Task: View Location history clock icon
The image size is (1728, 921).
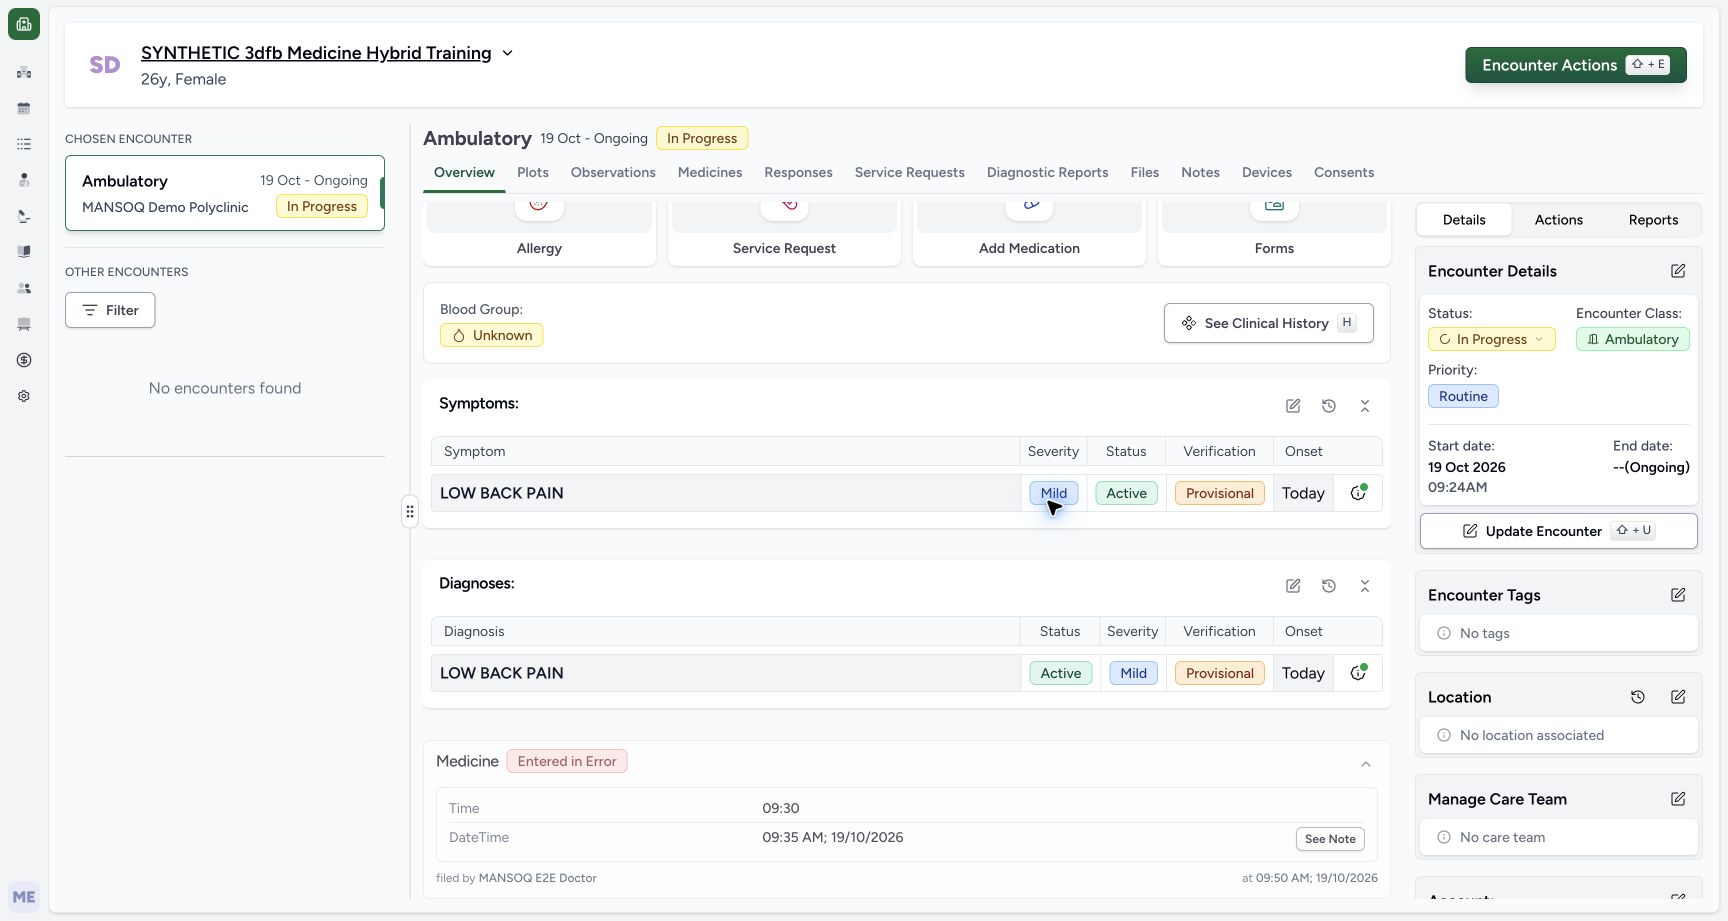Action: pos(1638,697)
